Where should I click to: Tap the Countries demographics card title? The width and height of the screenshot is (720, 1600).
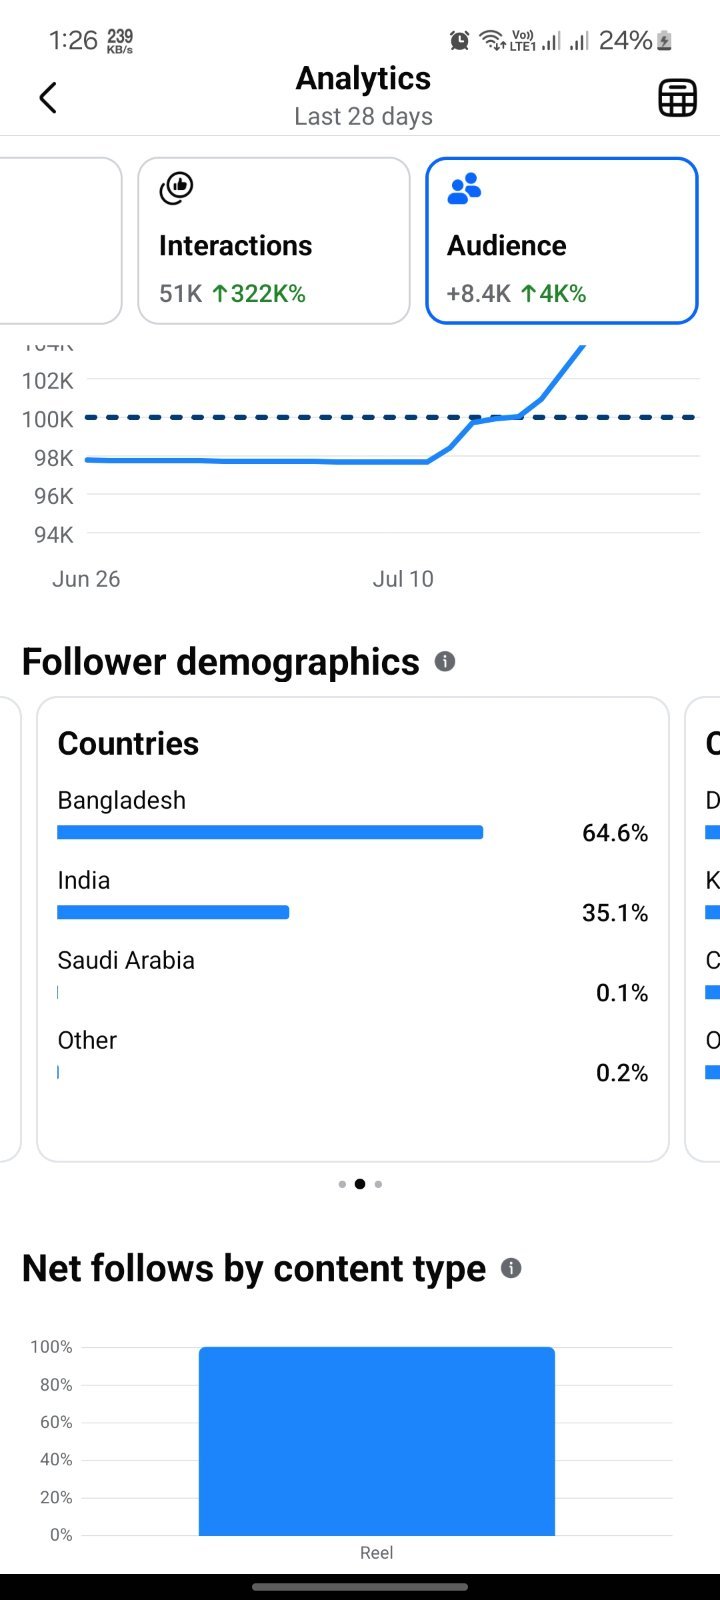(x=128, y=743)
